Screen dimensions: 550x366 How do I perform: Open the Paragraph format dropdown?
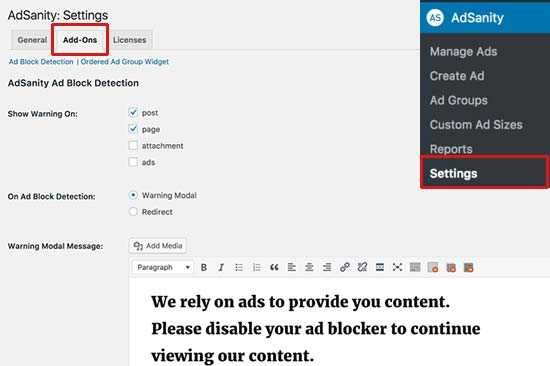click(x=163, y=267)
